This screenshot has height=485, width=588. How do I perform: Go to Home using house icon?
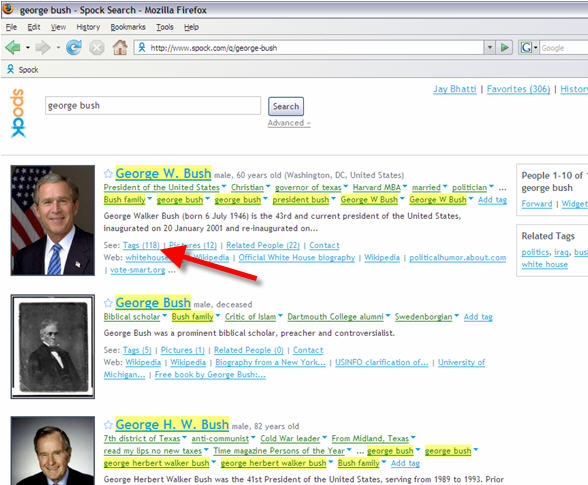pyautogui.click(x=120, y=48)
